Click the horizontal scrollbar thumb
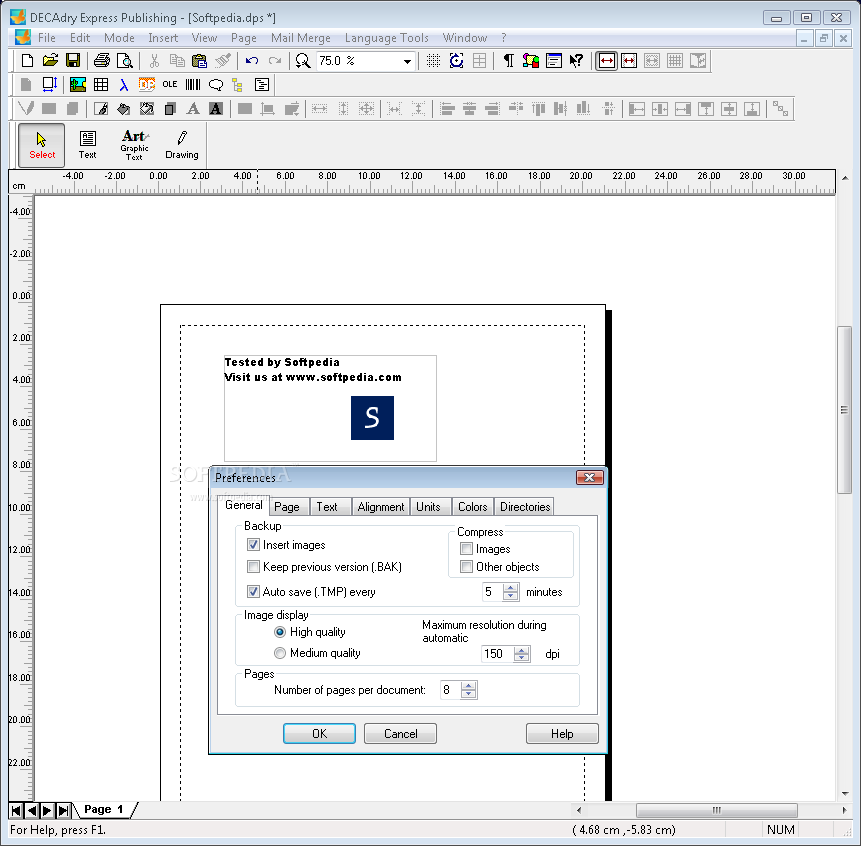 click(x=717, y=810)
